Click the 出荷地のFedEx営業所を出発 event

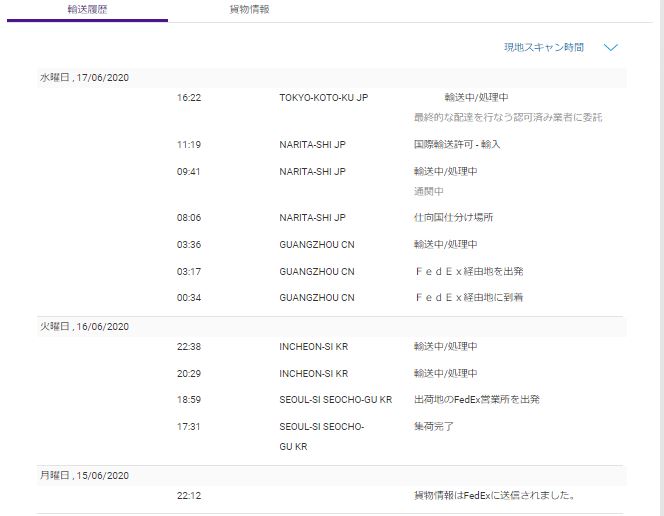pos(476,400)
